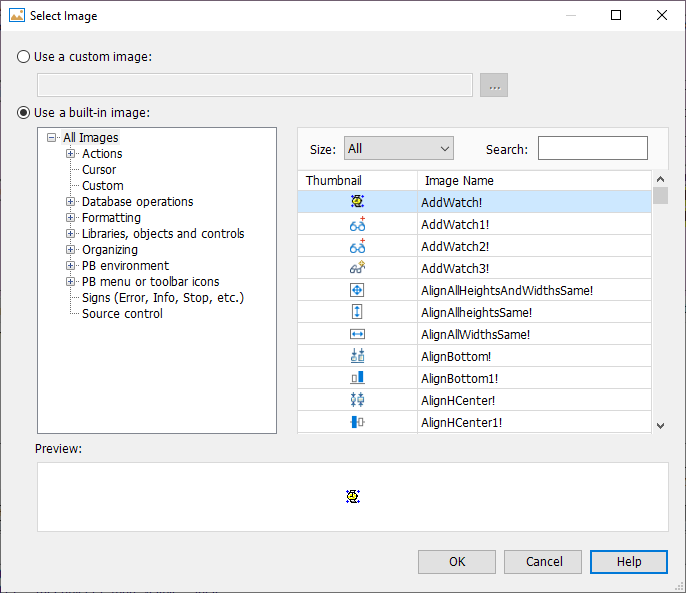The height and width of the screenshot is (593, 686).
Task: Select the AlignBottom! thumbnail icon
Action: tap(357, 356)
